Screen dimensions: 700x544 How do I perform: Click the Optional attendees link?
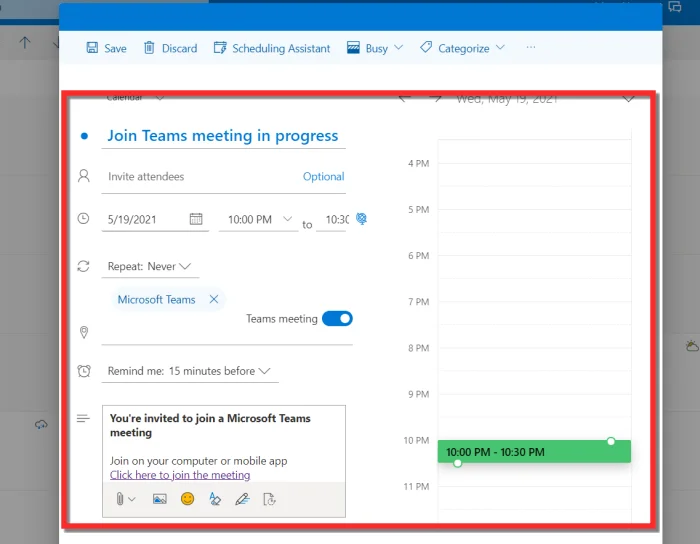[323, 177]
